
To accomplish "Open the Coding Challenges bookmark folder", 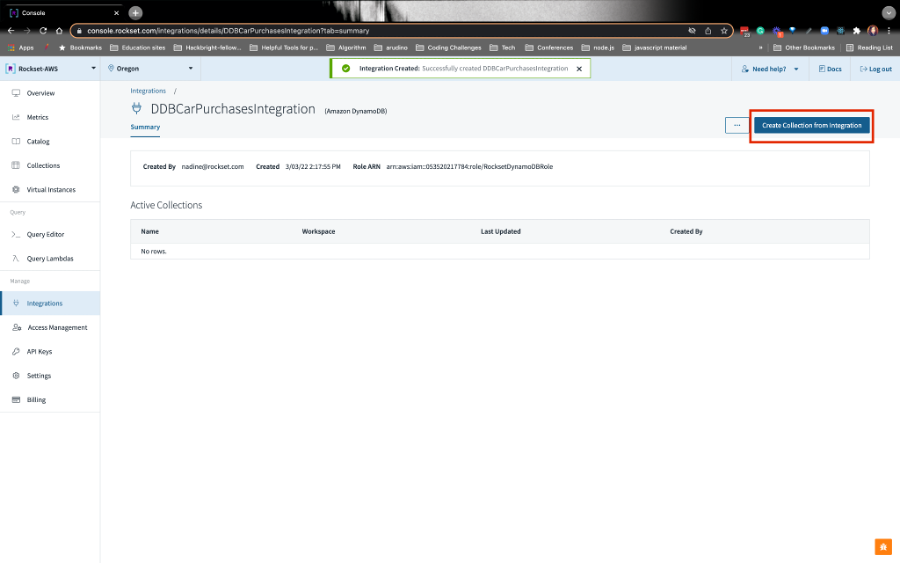I will point(448,48).
